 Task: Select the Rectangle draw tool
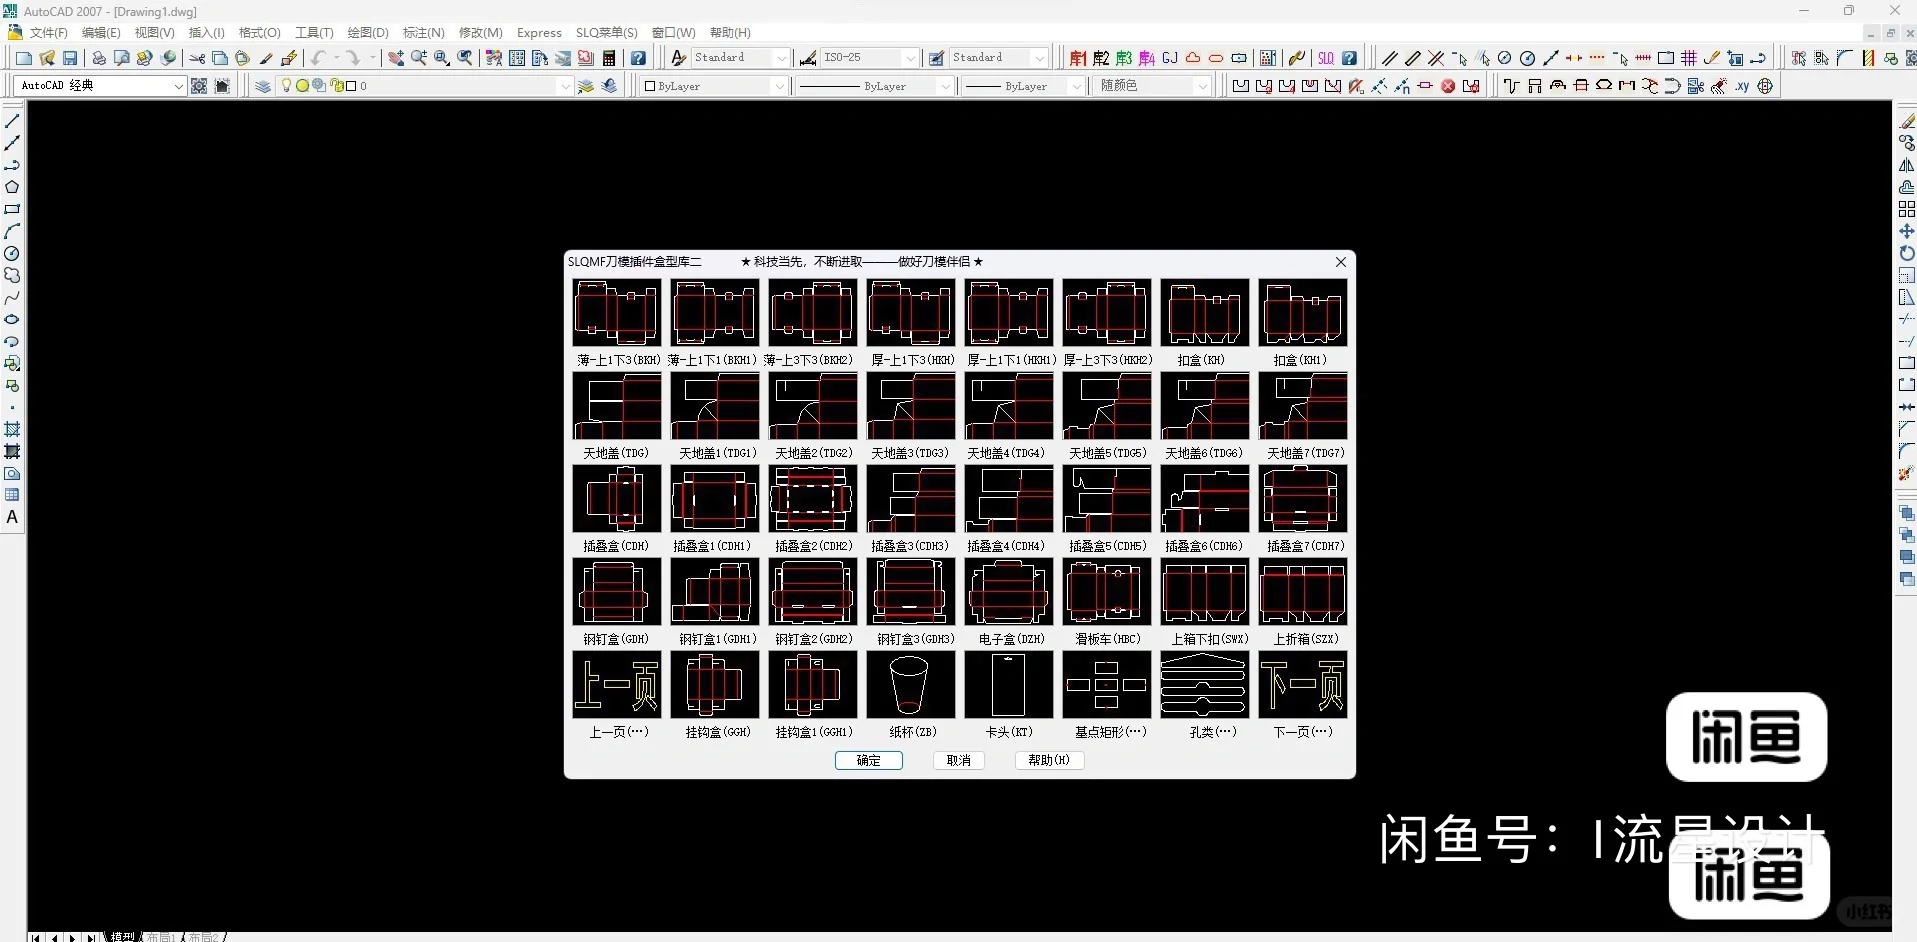(12, 209)
